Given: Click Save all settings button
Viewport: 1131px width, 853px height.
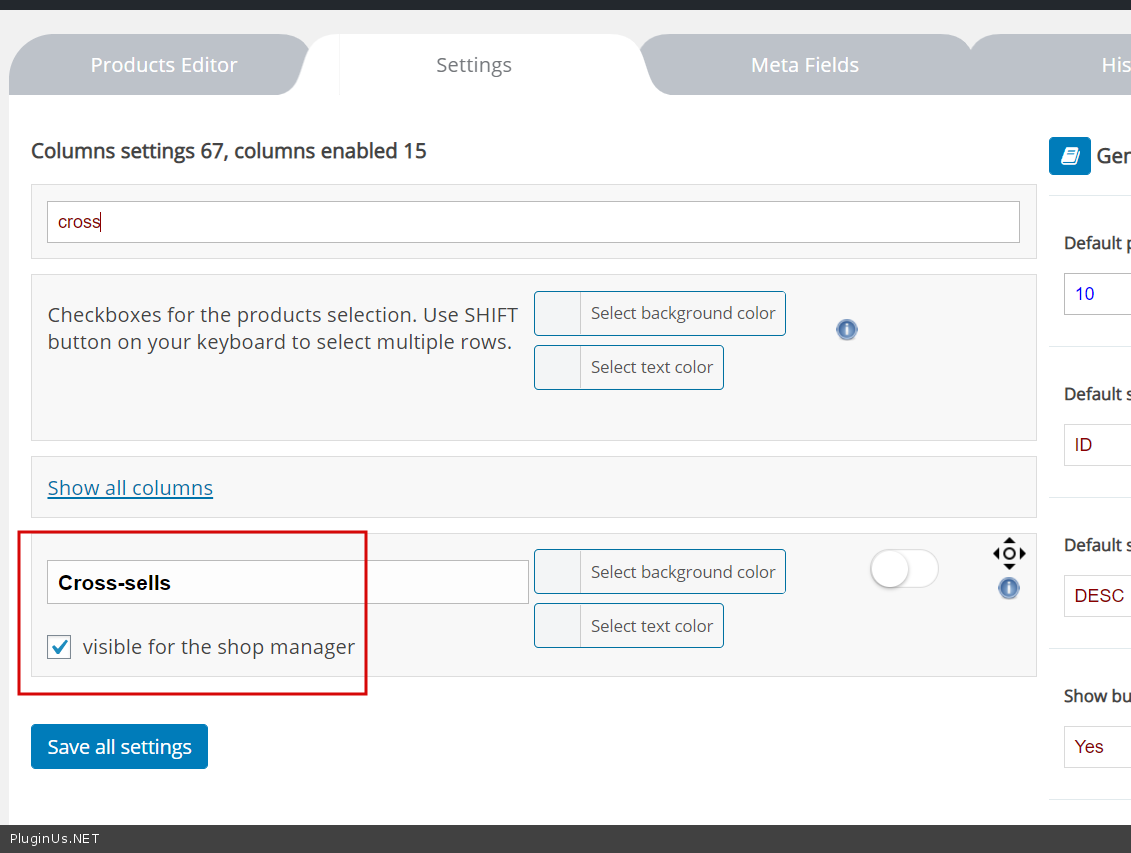Looking at the screenshot, I should click(x=119, y=747).
